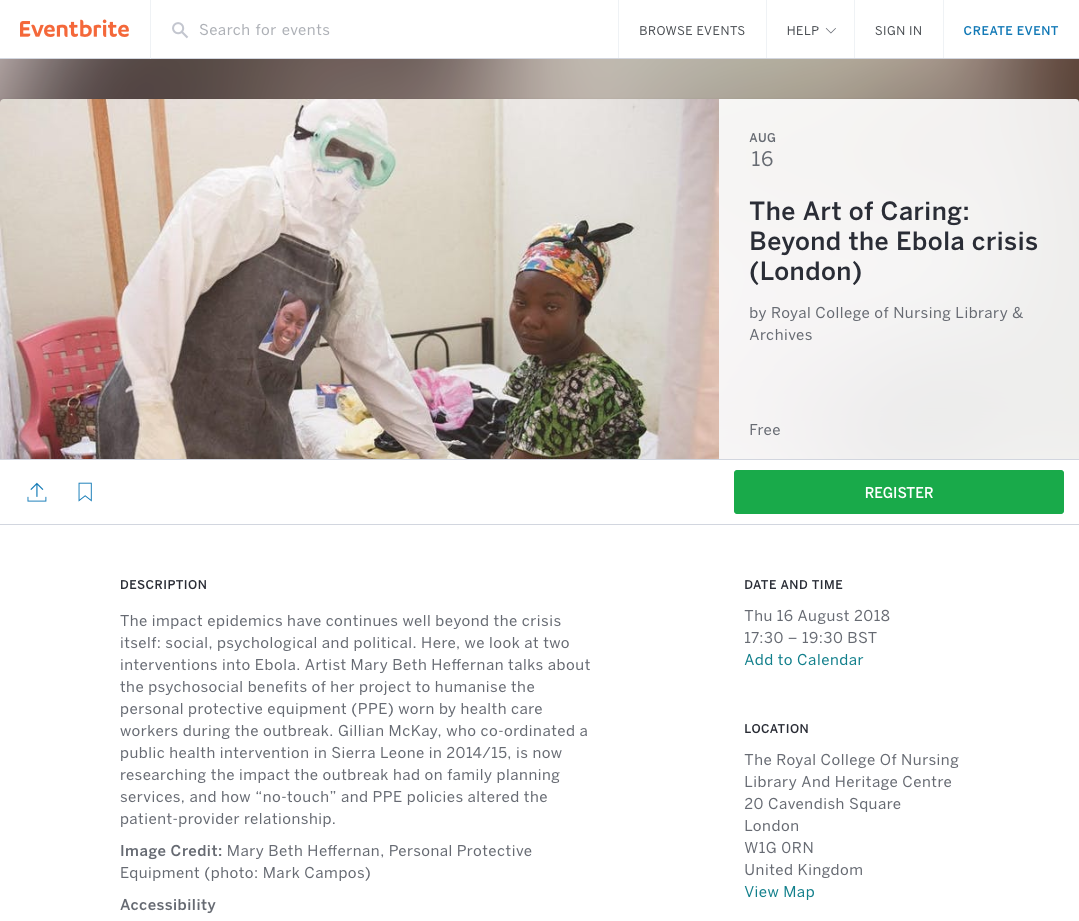Viewport: 1079px width, 921px height.
Task: Click Add to Calendar link
Action: pos(803,660)
